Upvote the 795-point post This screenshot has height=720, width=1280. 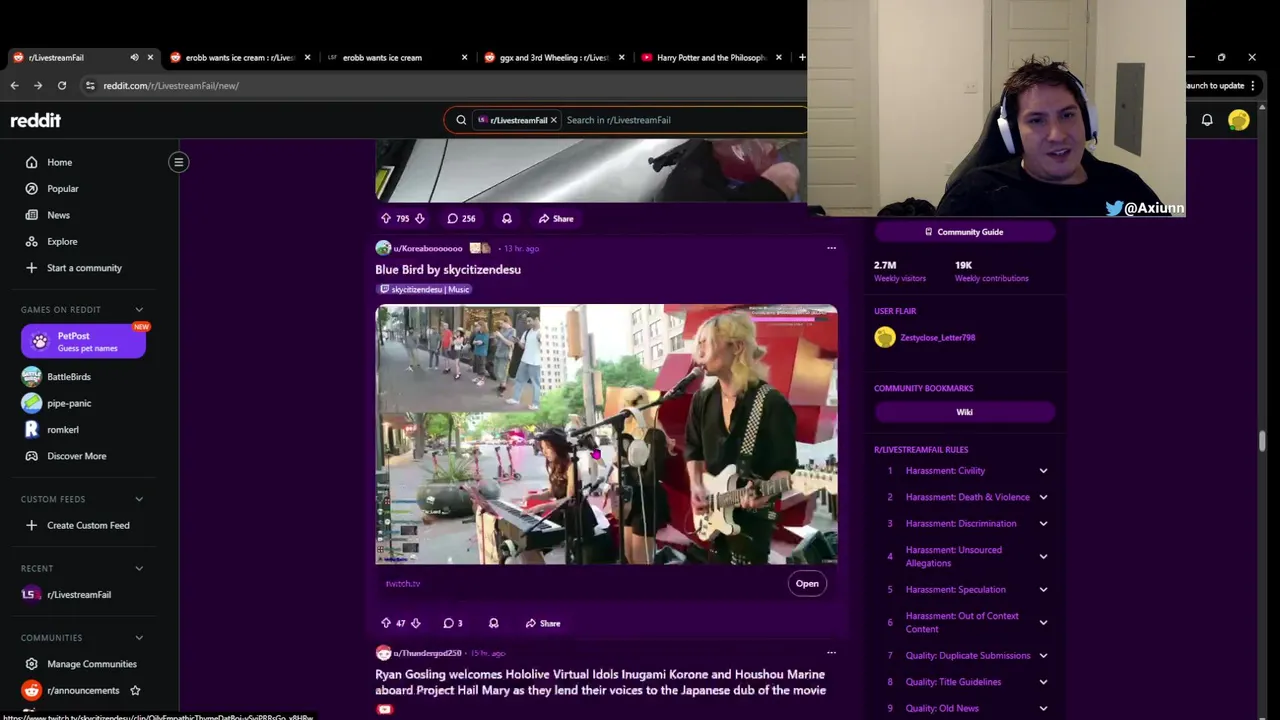click(x=386, y=218)
